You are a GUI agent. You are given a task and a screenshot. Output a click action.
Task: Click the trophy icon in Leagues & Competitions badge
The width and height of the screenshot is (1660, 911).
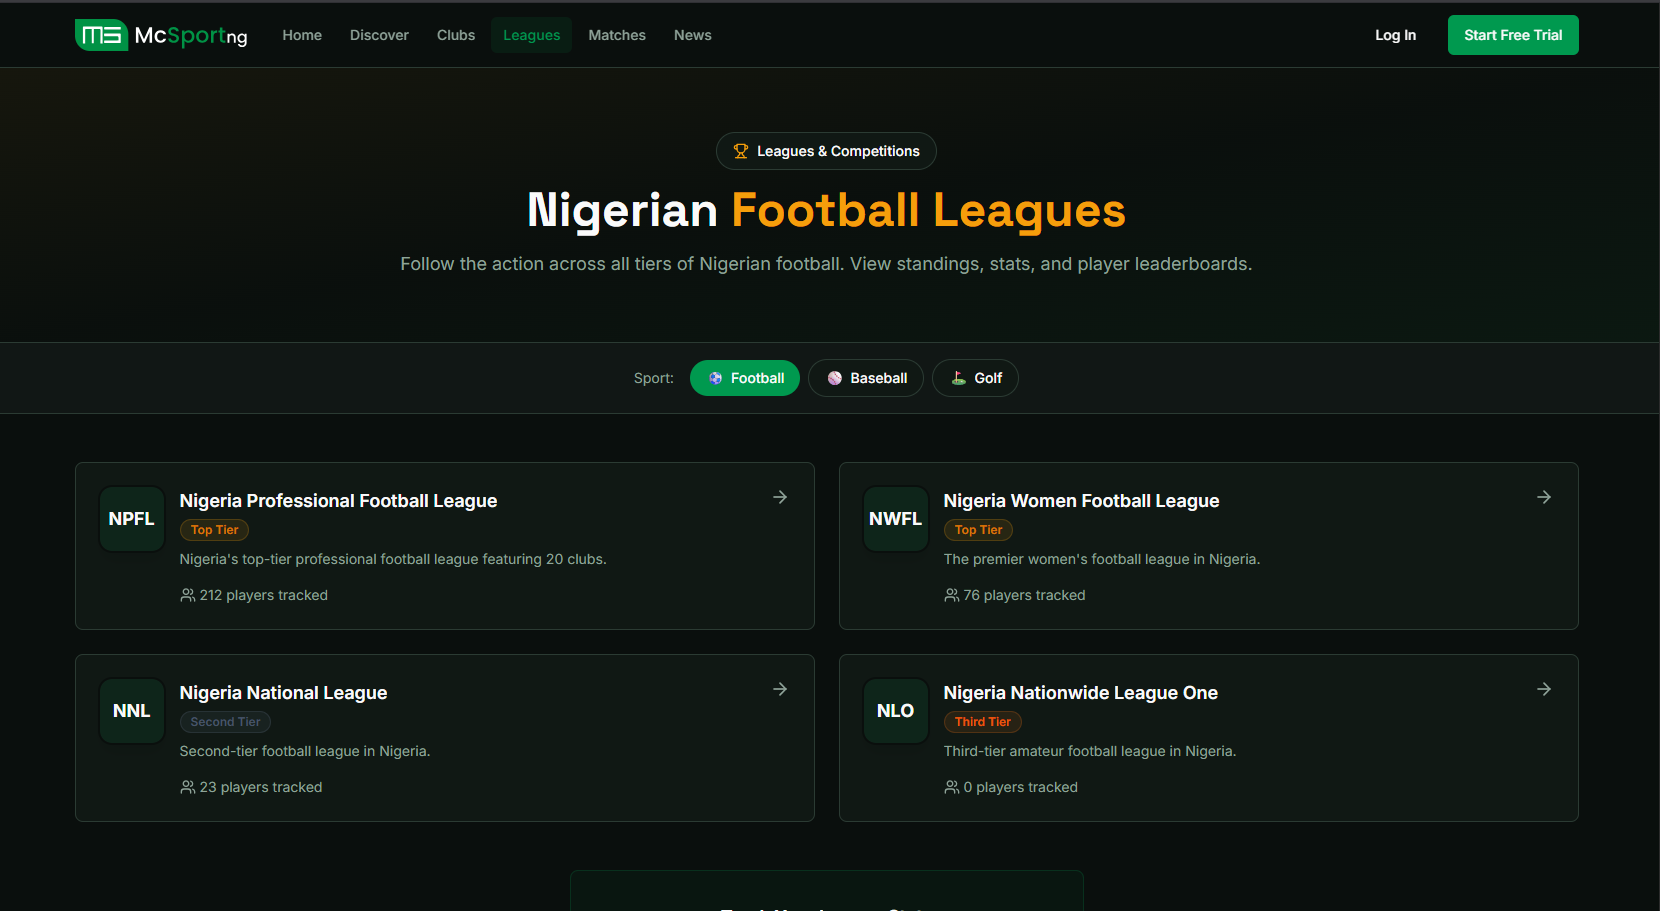coord(740,150)
